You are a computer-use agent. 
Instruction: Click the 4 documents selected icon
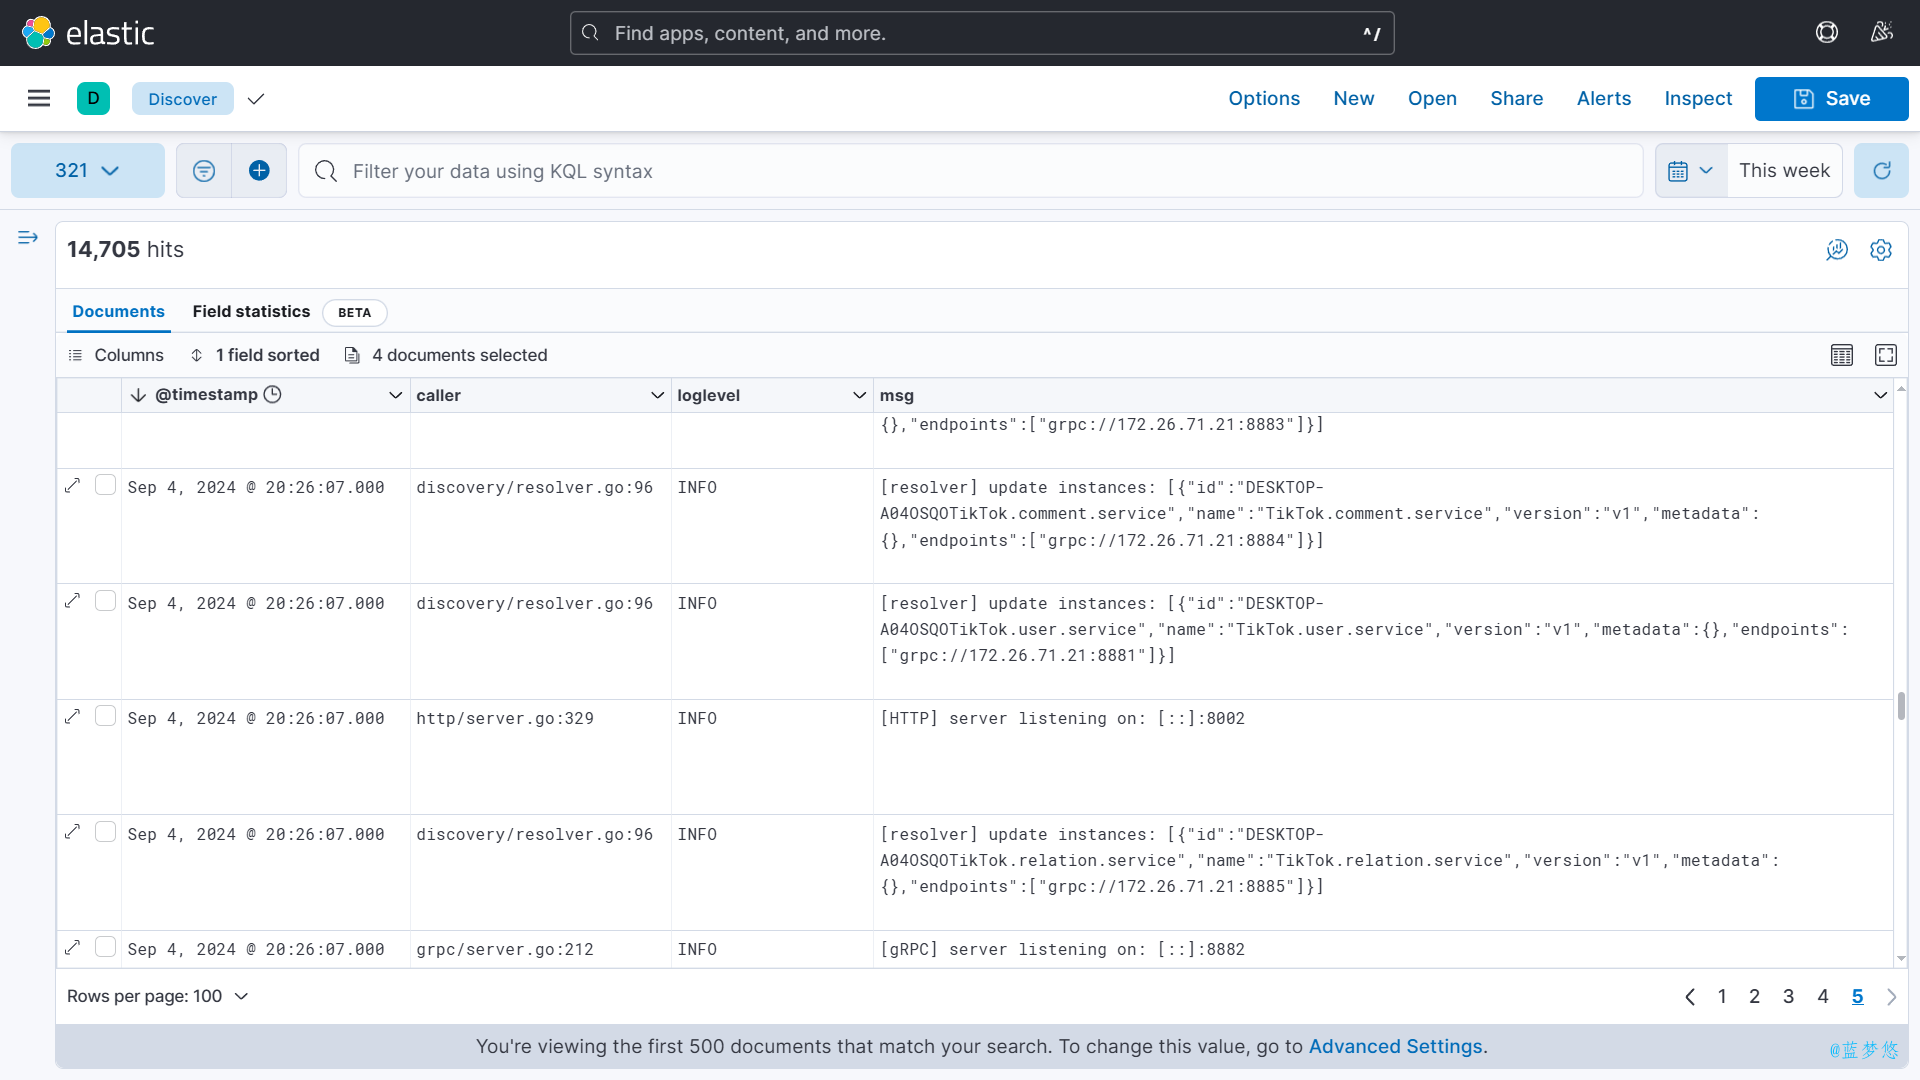coord(352,355)
